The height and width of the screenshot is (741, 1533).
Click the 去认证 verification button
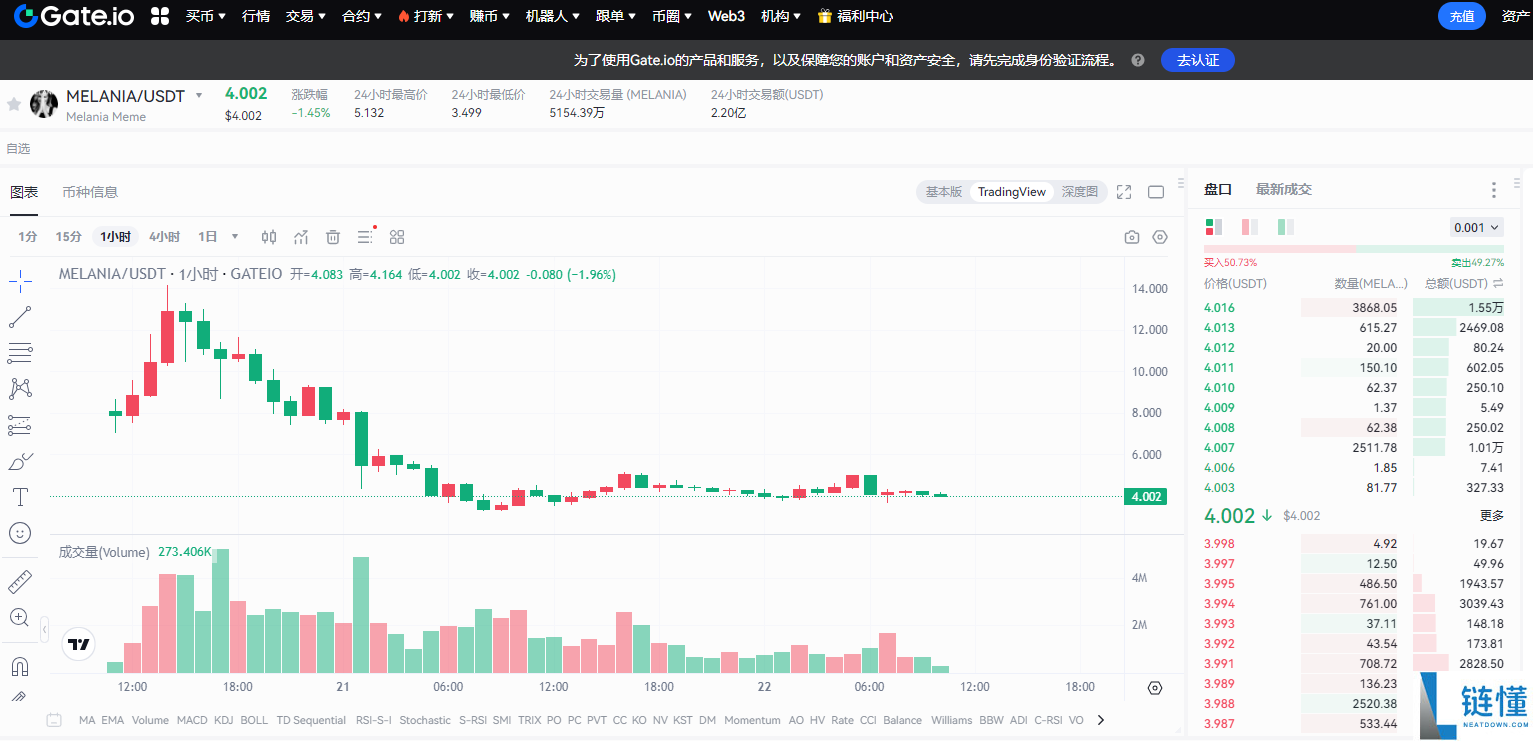tap(1197, 60)
